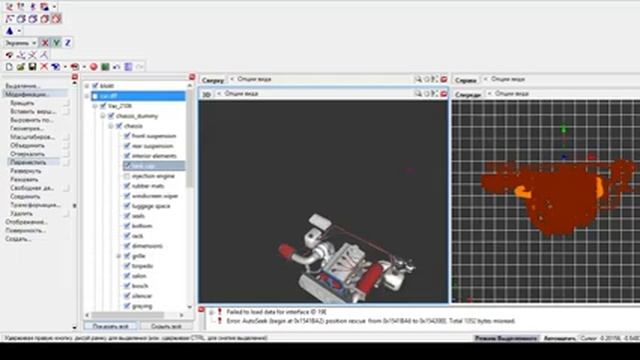
Task: Switch to the Сверху viewport tab
Action: [x=213, y=80]
